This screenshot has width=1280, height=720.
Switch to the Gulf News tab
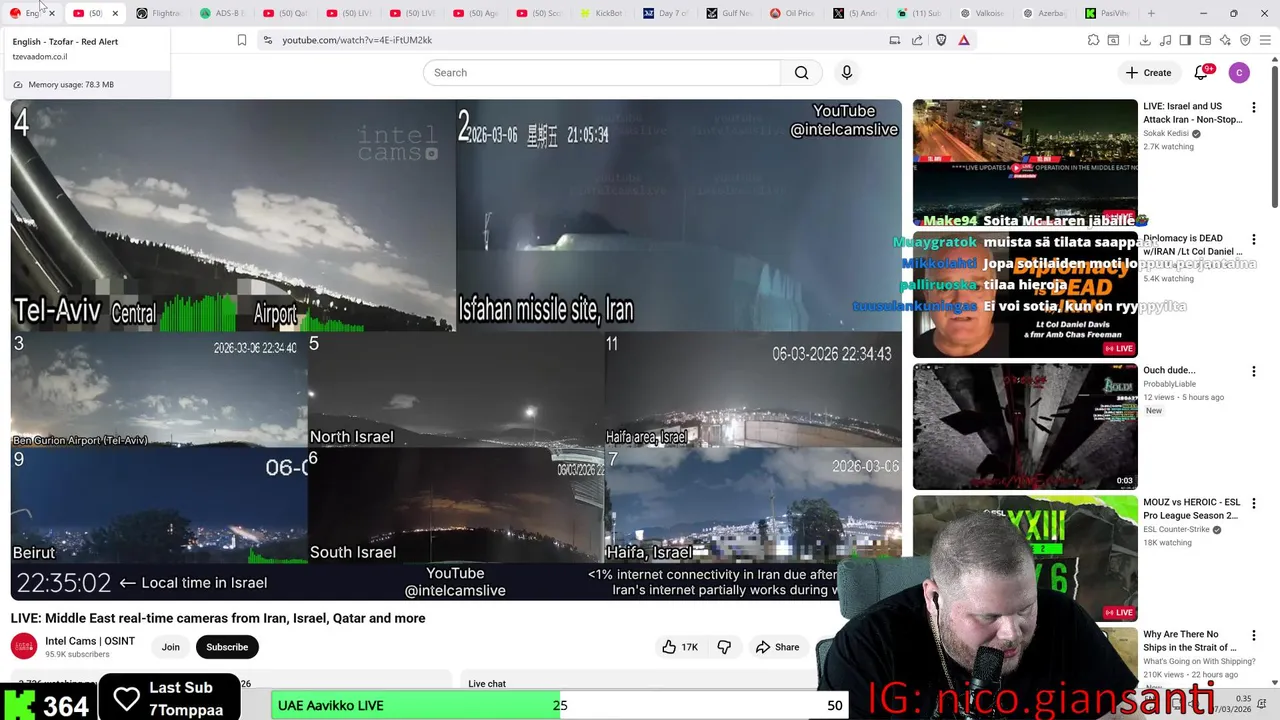pos(728,13)
